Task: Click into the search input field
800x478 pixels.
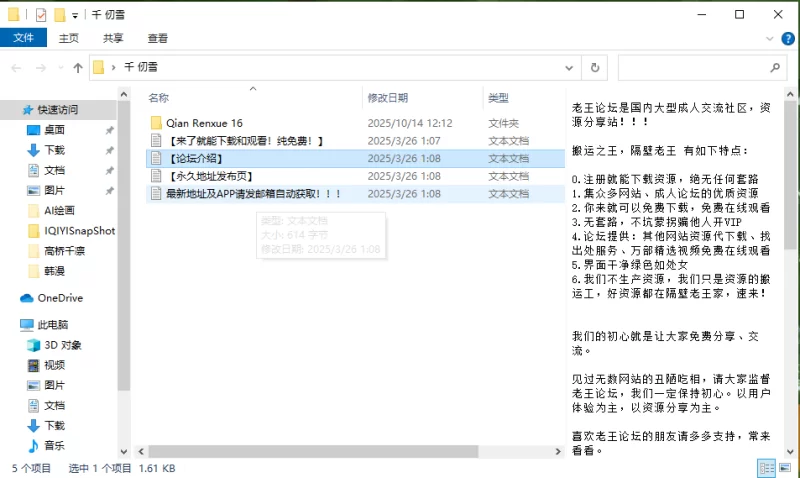Action: pos(690,68)
